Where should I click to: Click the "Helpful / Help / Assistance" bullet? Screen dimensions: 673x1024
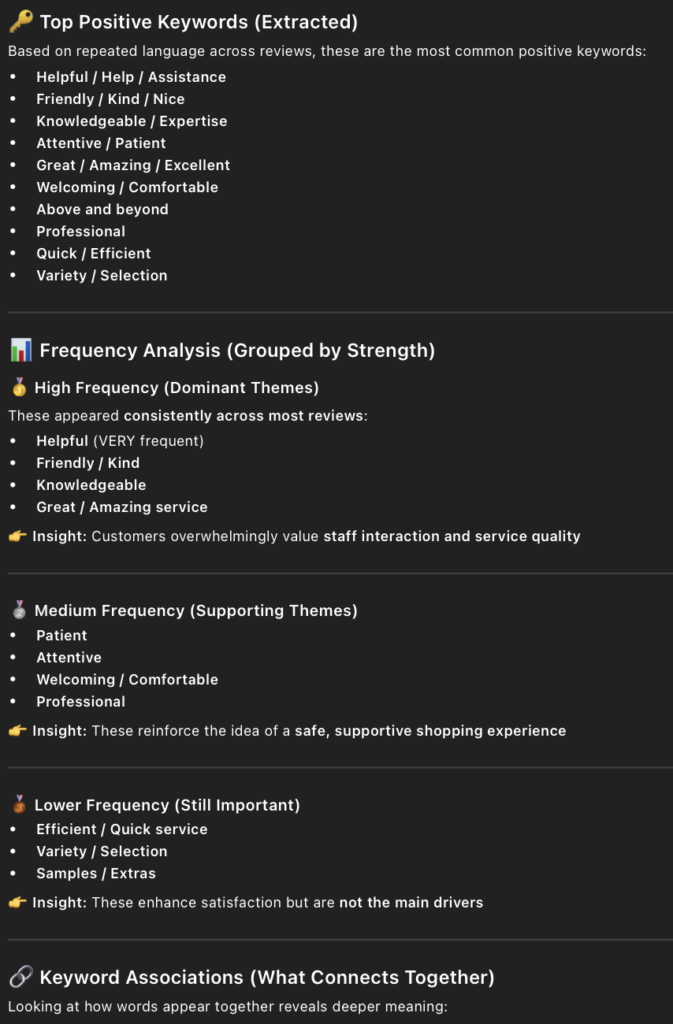(x=131, y=77)
